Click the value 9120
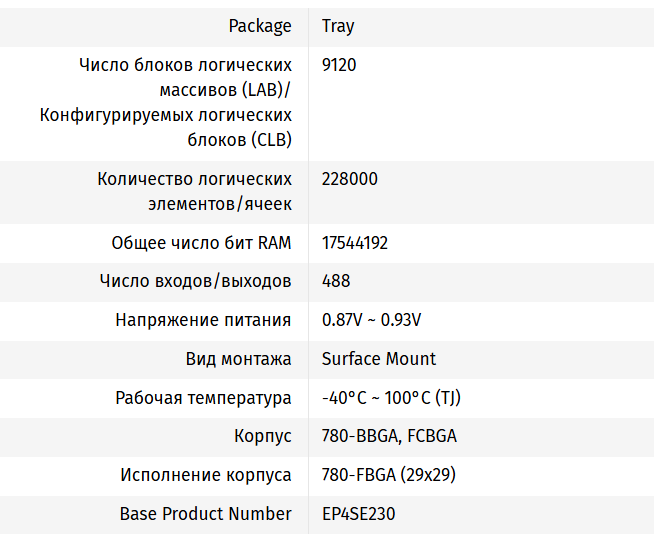The width and height of the screenshot is (654, 539). 339,65
